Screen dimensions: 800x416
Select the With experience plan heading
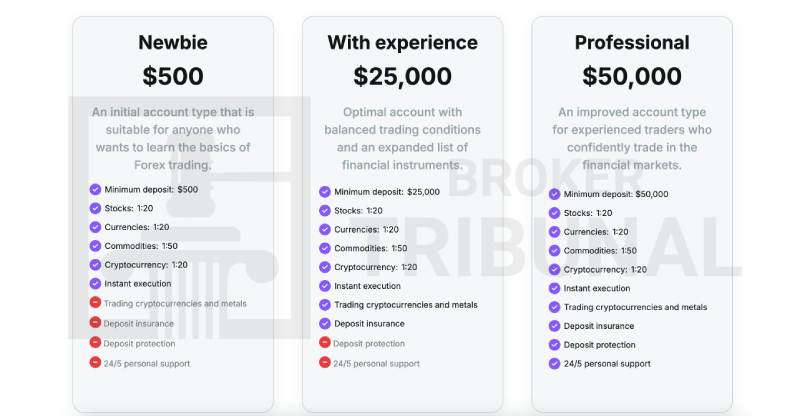402,42
